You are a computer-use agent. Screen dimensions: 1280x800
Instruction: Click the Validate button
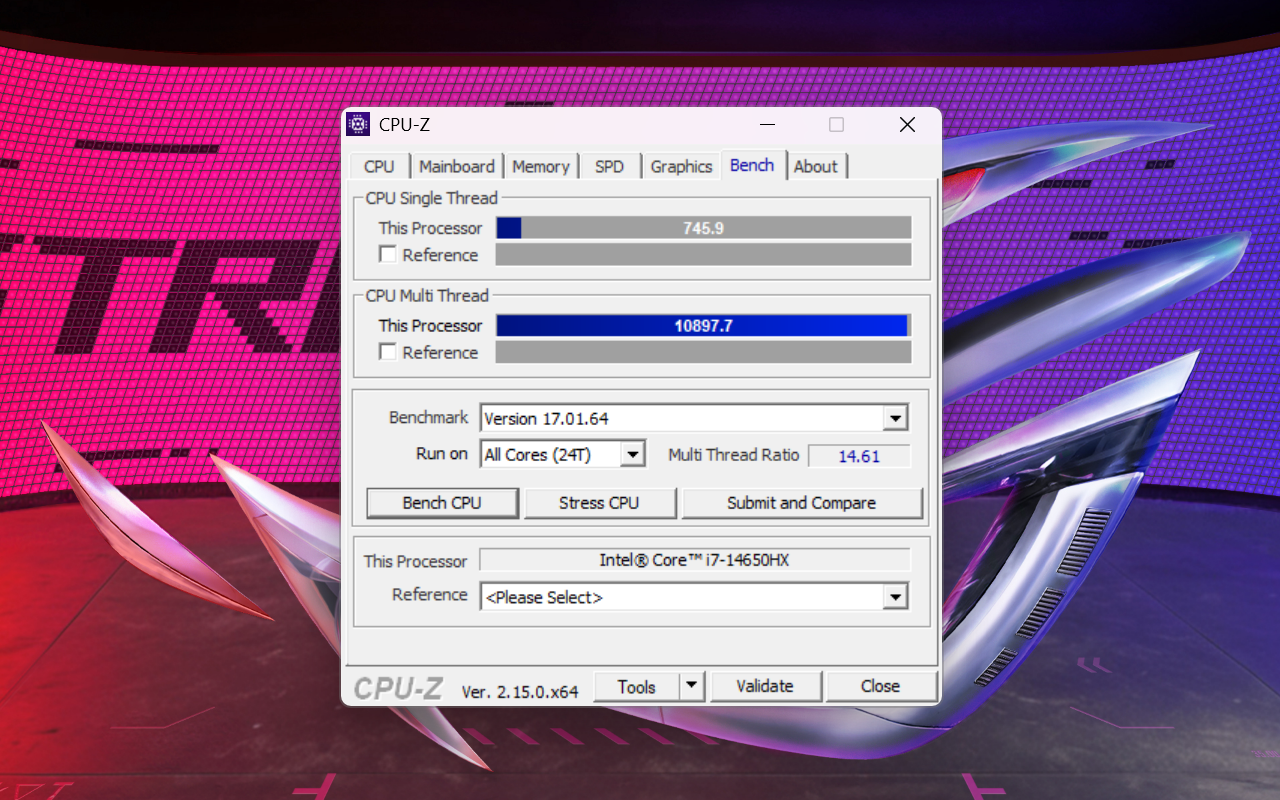[765, 687]
